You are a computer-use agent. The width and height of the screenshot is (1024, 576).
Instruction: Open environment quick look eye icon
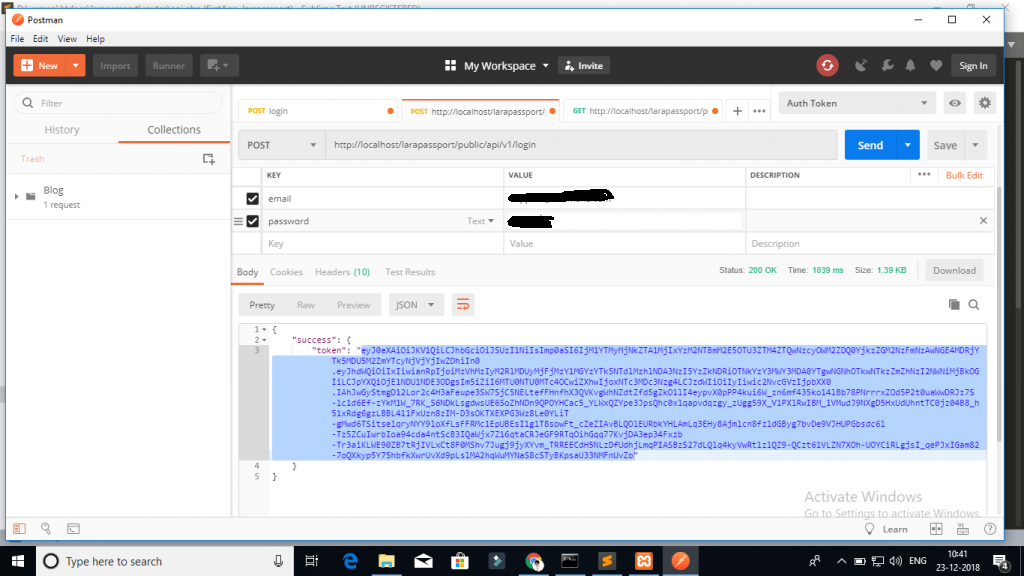[955, 103]
